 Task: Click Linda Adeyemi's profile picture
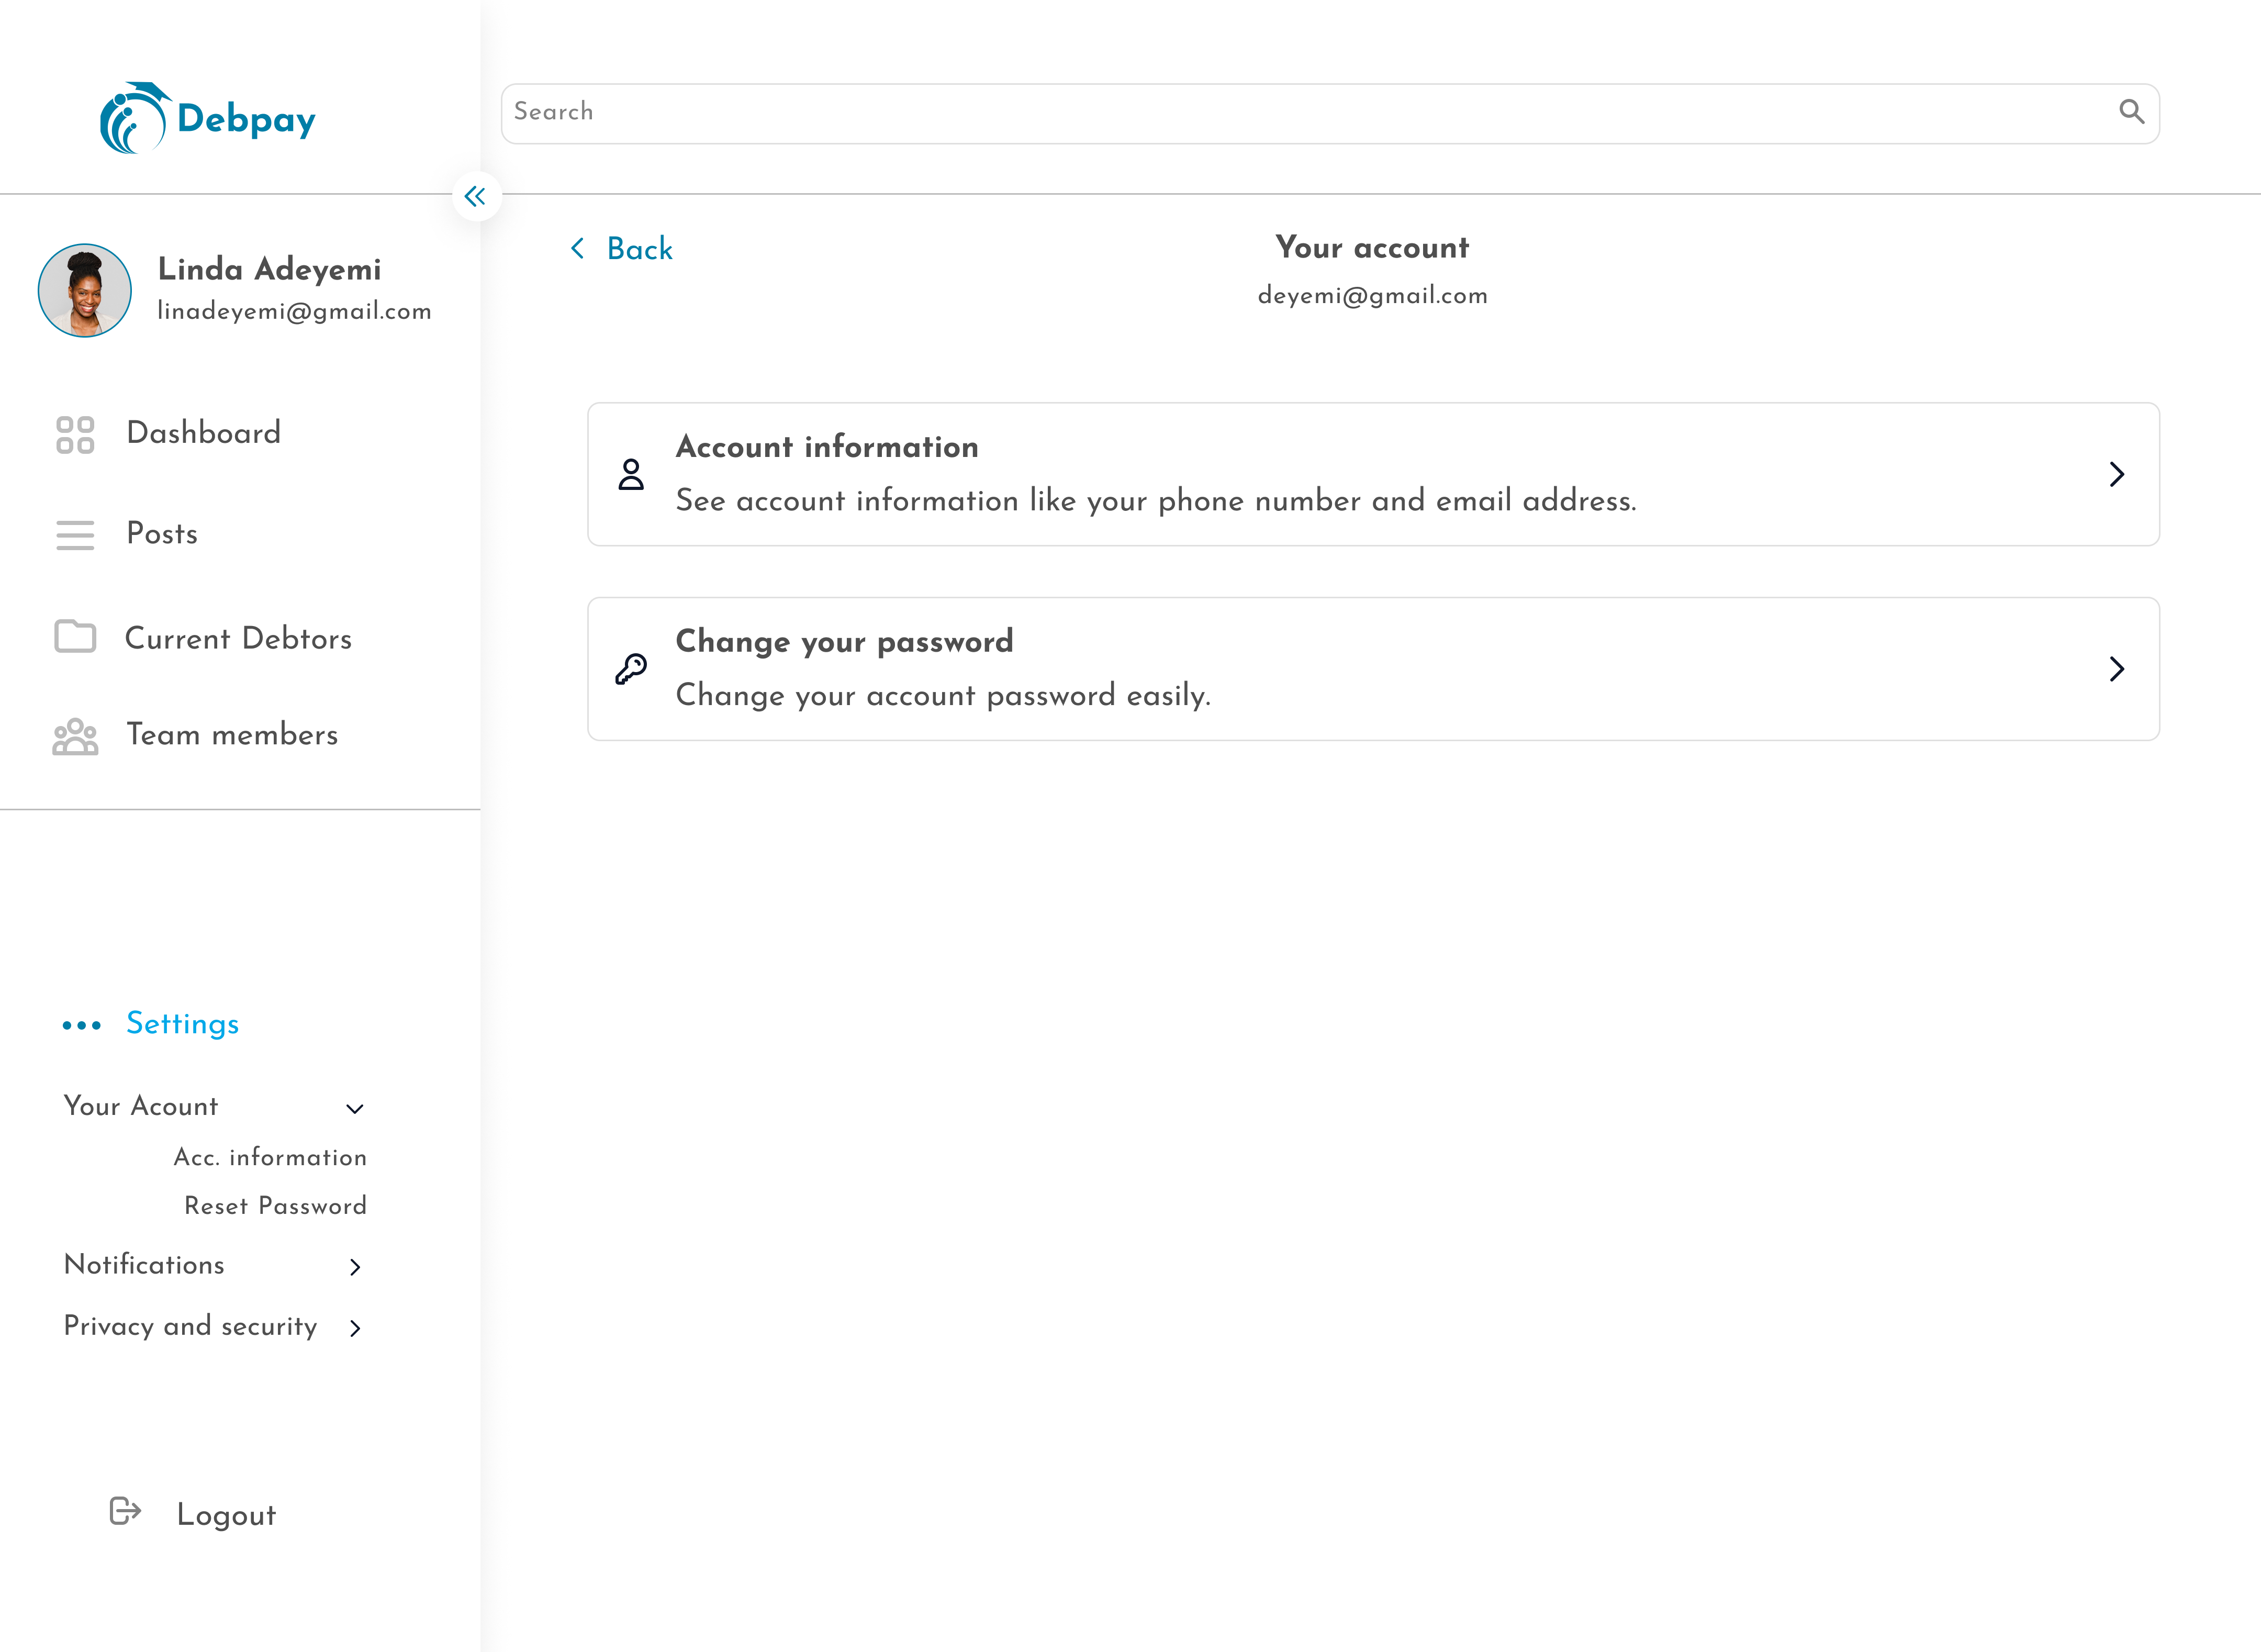pos(84,290)
